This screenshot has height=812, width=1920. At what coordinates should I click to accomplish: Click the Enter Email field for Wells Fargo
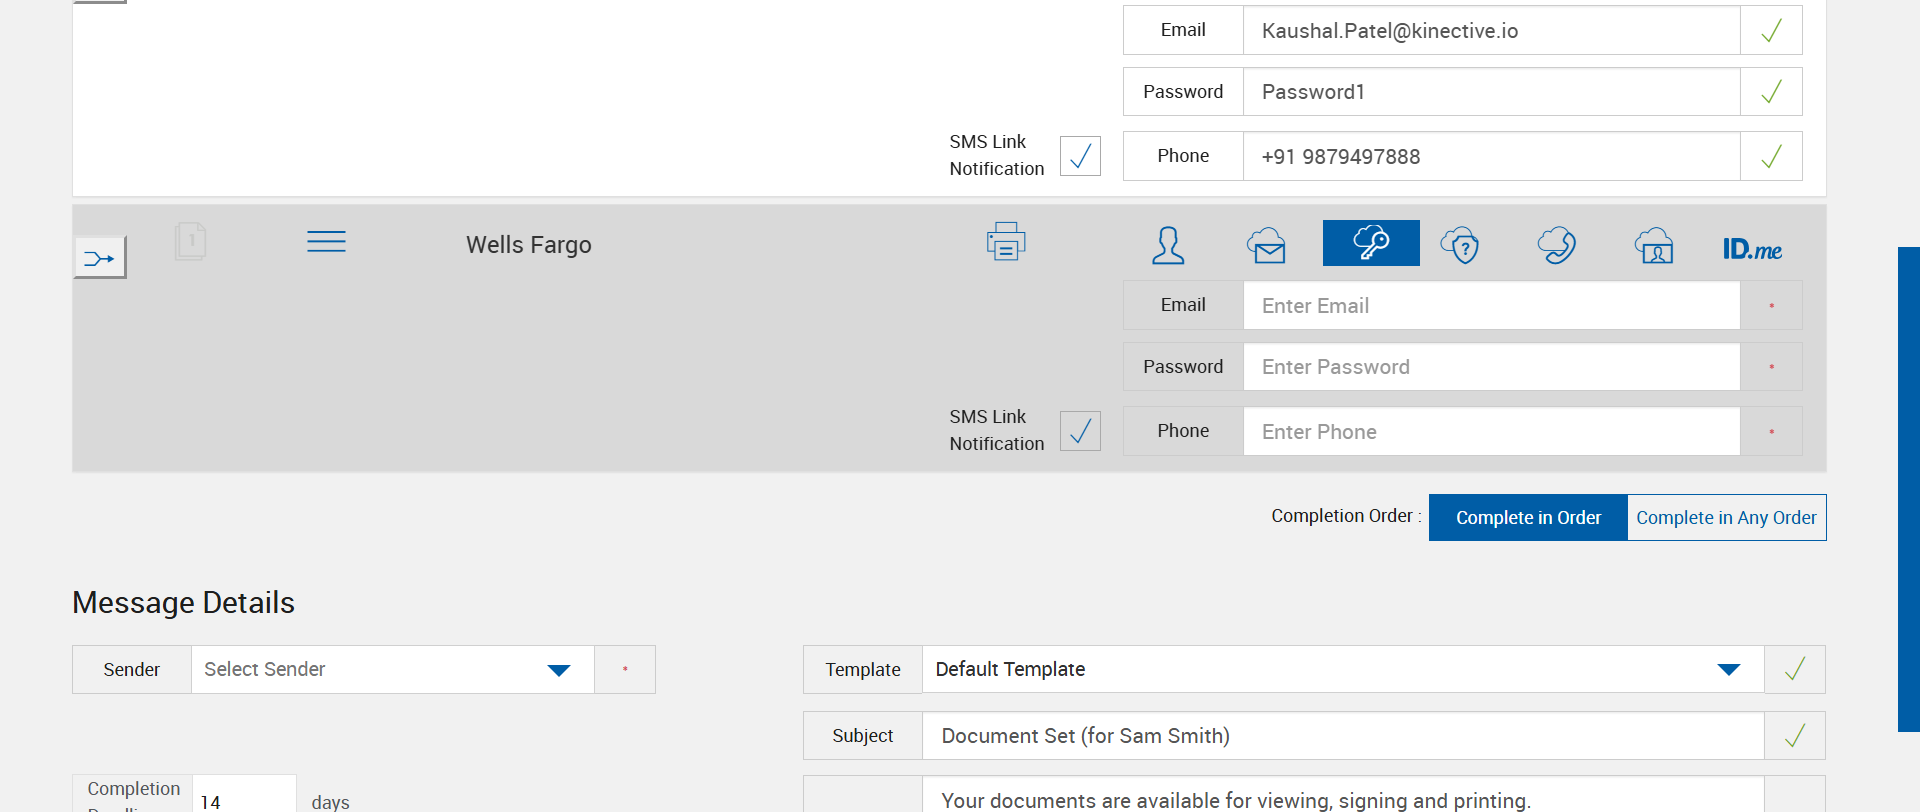[x=1491, y=306]
